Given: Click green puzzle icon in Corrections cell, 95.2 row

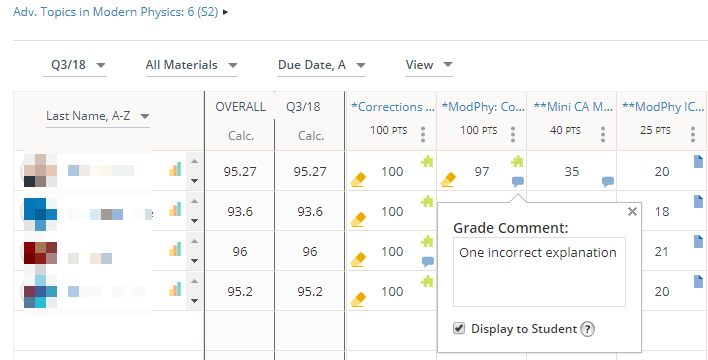Looking at the screenshot, I should point(427,281).
